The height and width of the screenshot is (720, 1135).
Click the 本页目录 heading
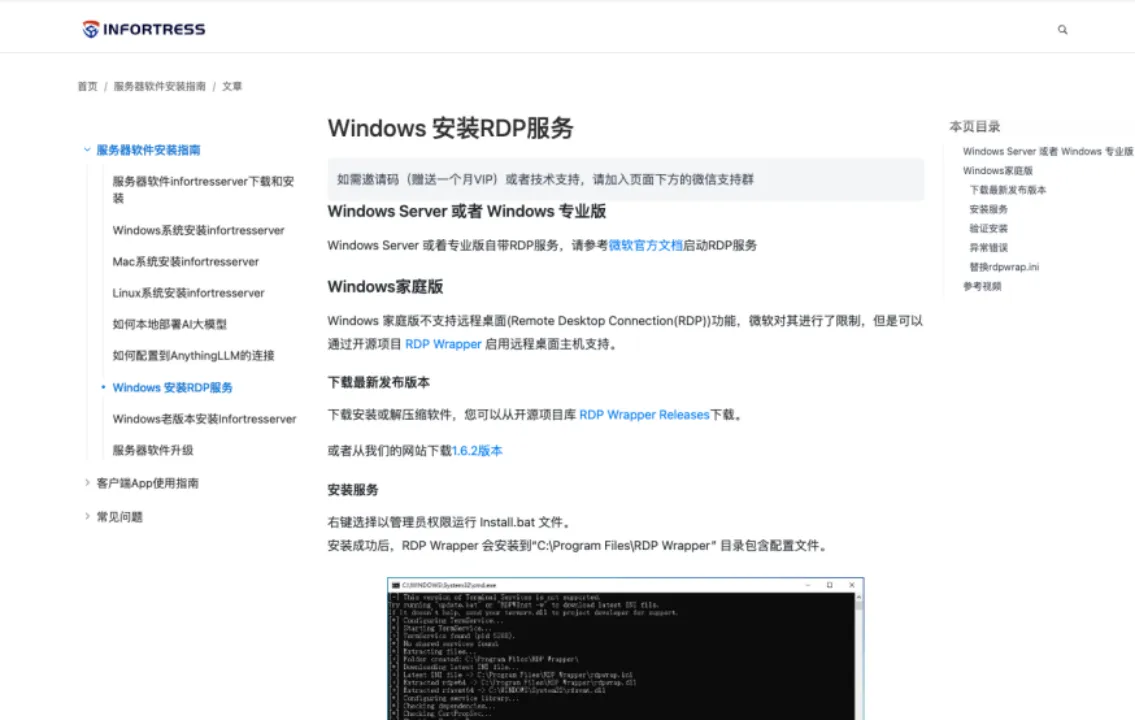coord(974,127)
